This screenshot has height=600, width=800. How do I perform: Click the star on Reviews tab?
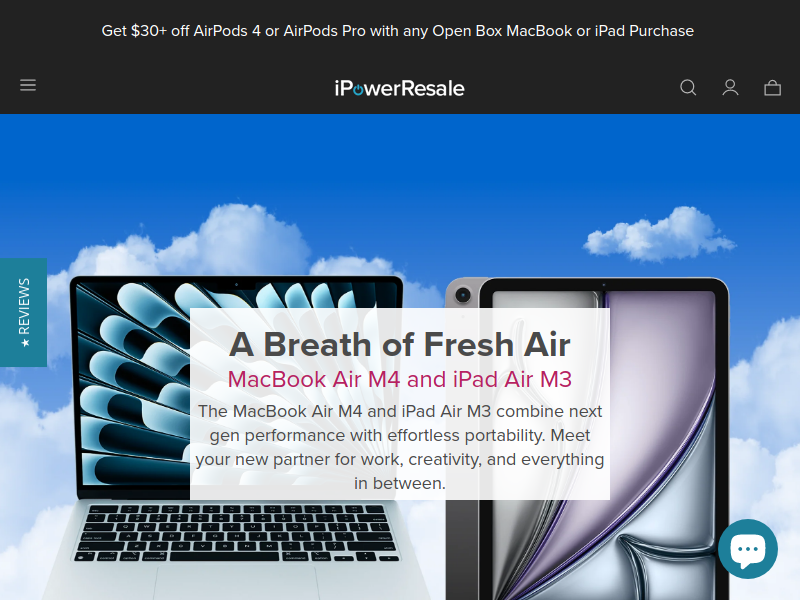coord(25,343)
